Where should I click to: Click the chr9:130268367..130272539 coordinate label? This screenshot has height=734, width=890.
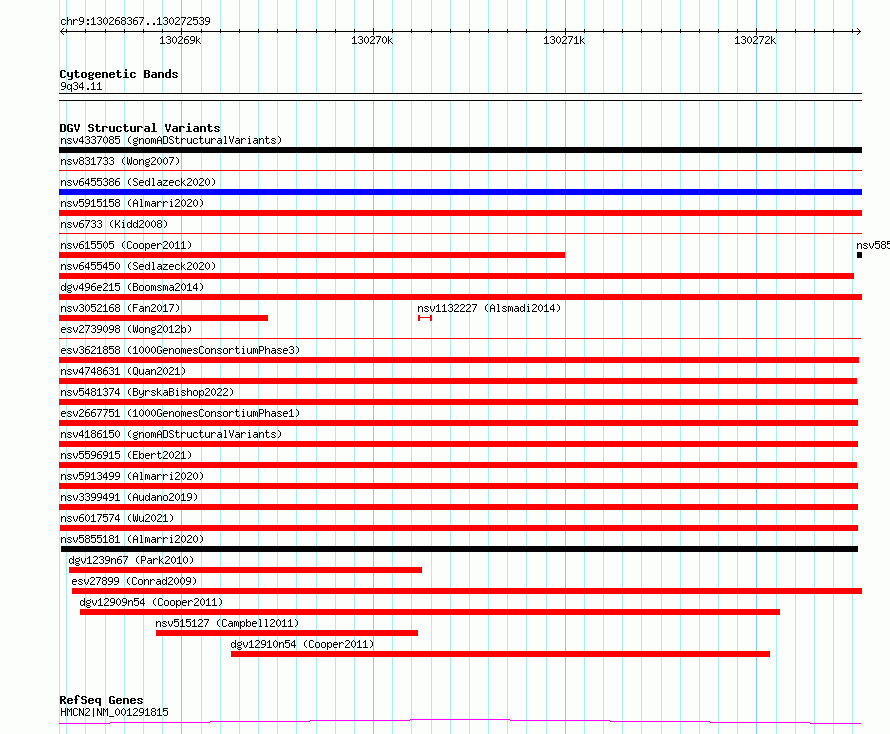click(135, 21)
